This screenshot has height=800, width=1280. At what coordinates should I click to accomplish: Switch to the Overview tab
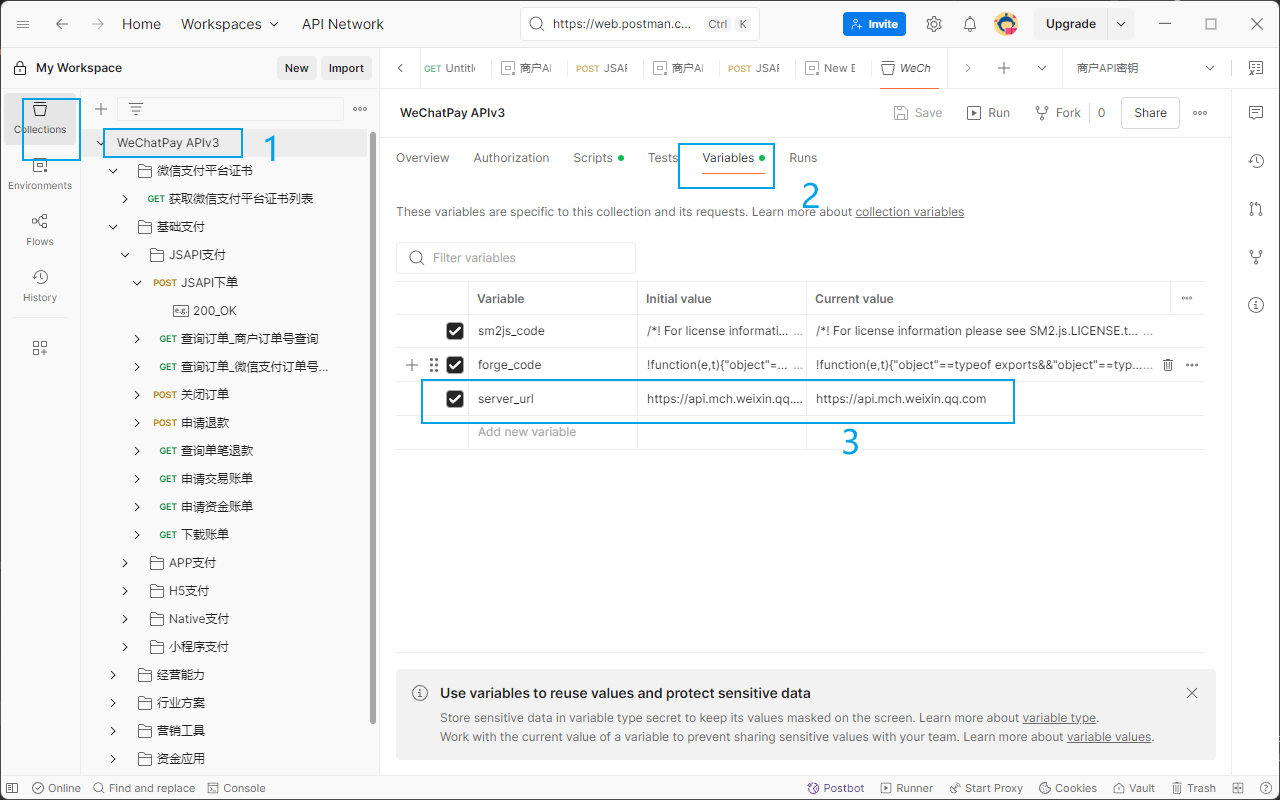[x=423, y=158]
